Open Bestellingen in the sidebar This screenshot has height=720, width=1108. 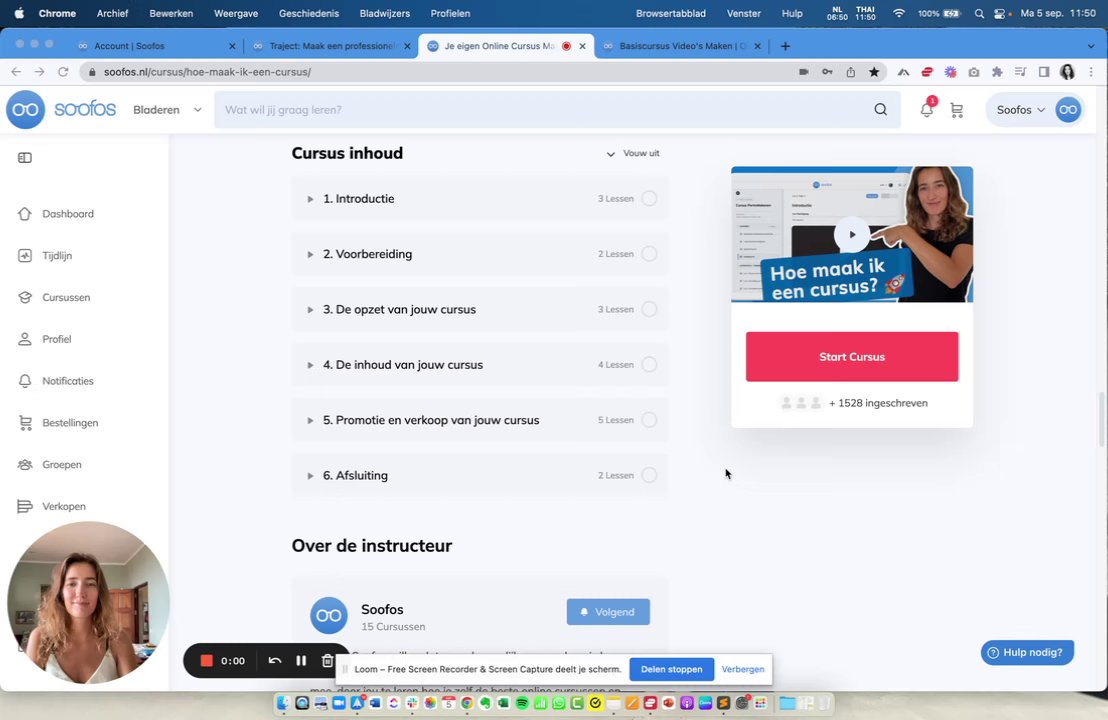tap(70, 423)
